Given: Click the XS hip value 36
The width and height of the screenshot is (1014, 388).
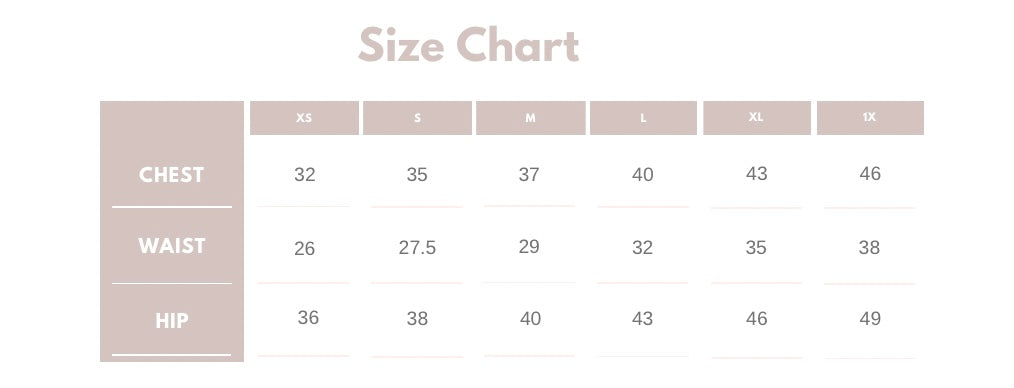Looking at the screenshot, I should coord(308,318).
